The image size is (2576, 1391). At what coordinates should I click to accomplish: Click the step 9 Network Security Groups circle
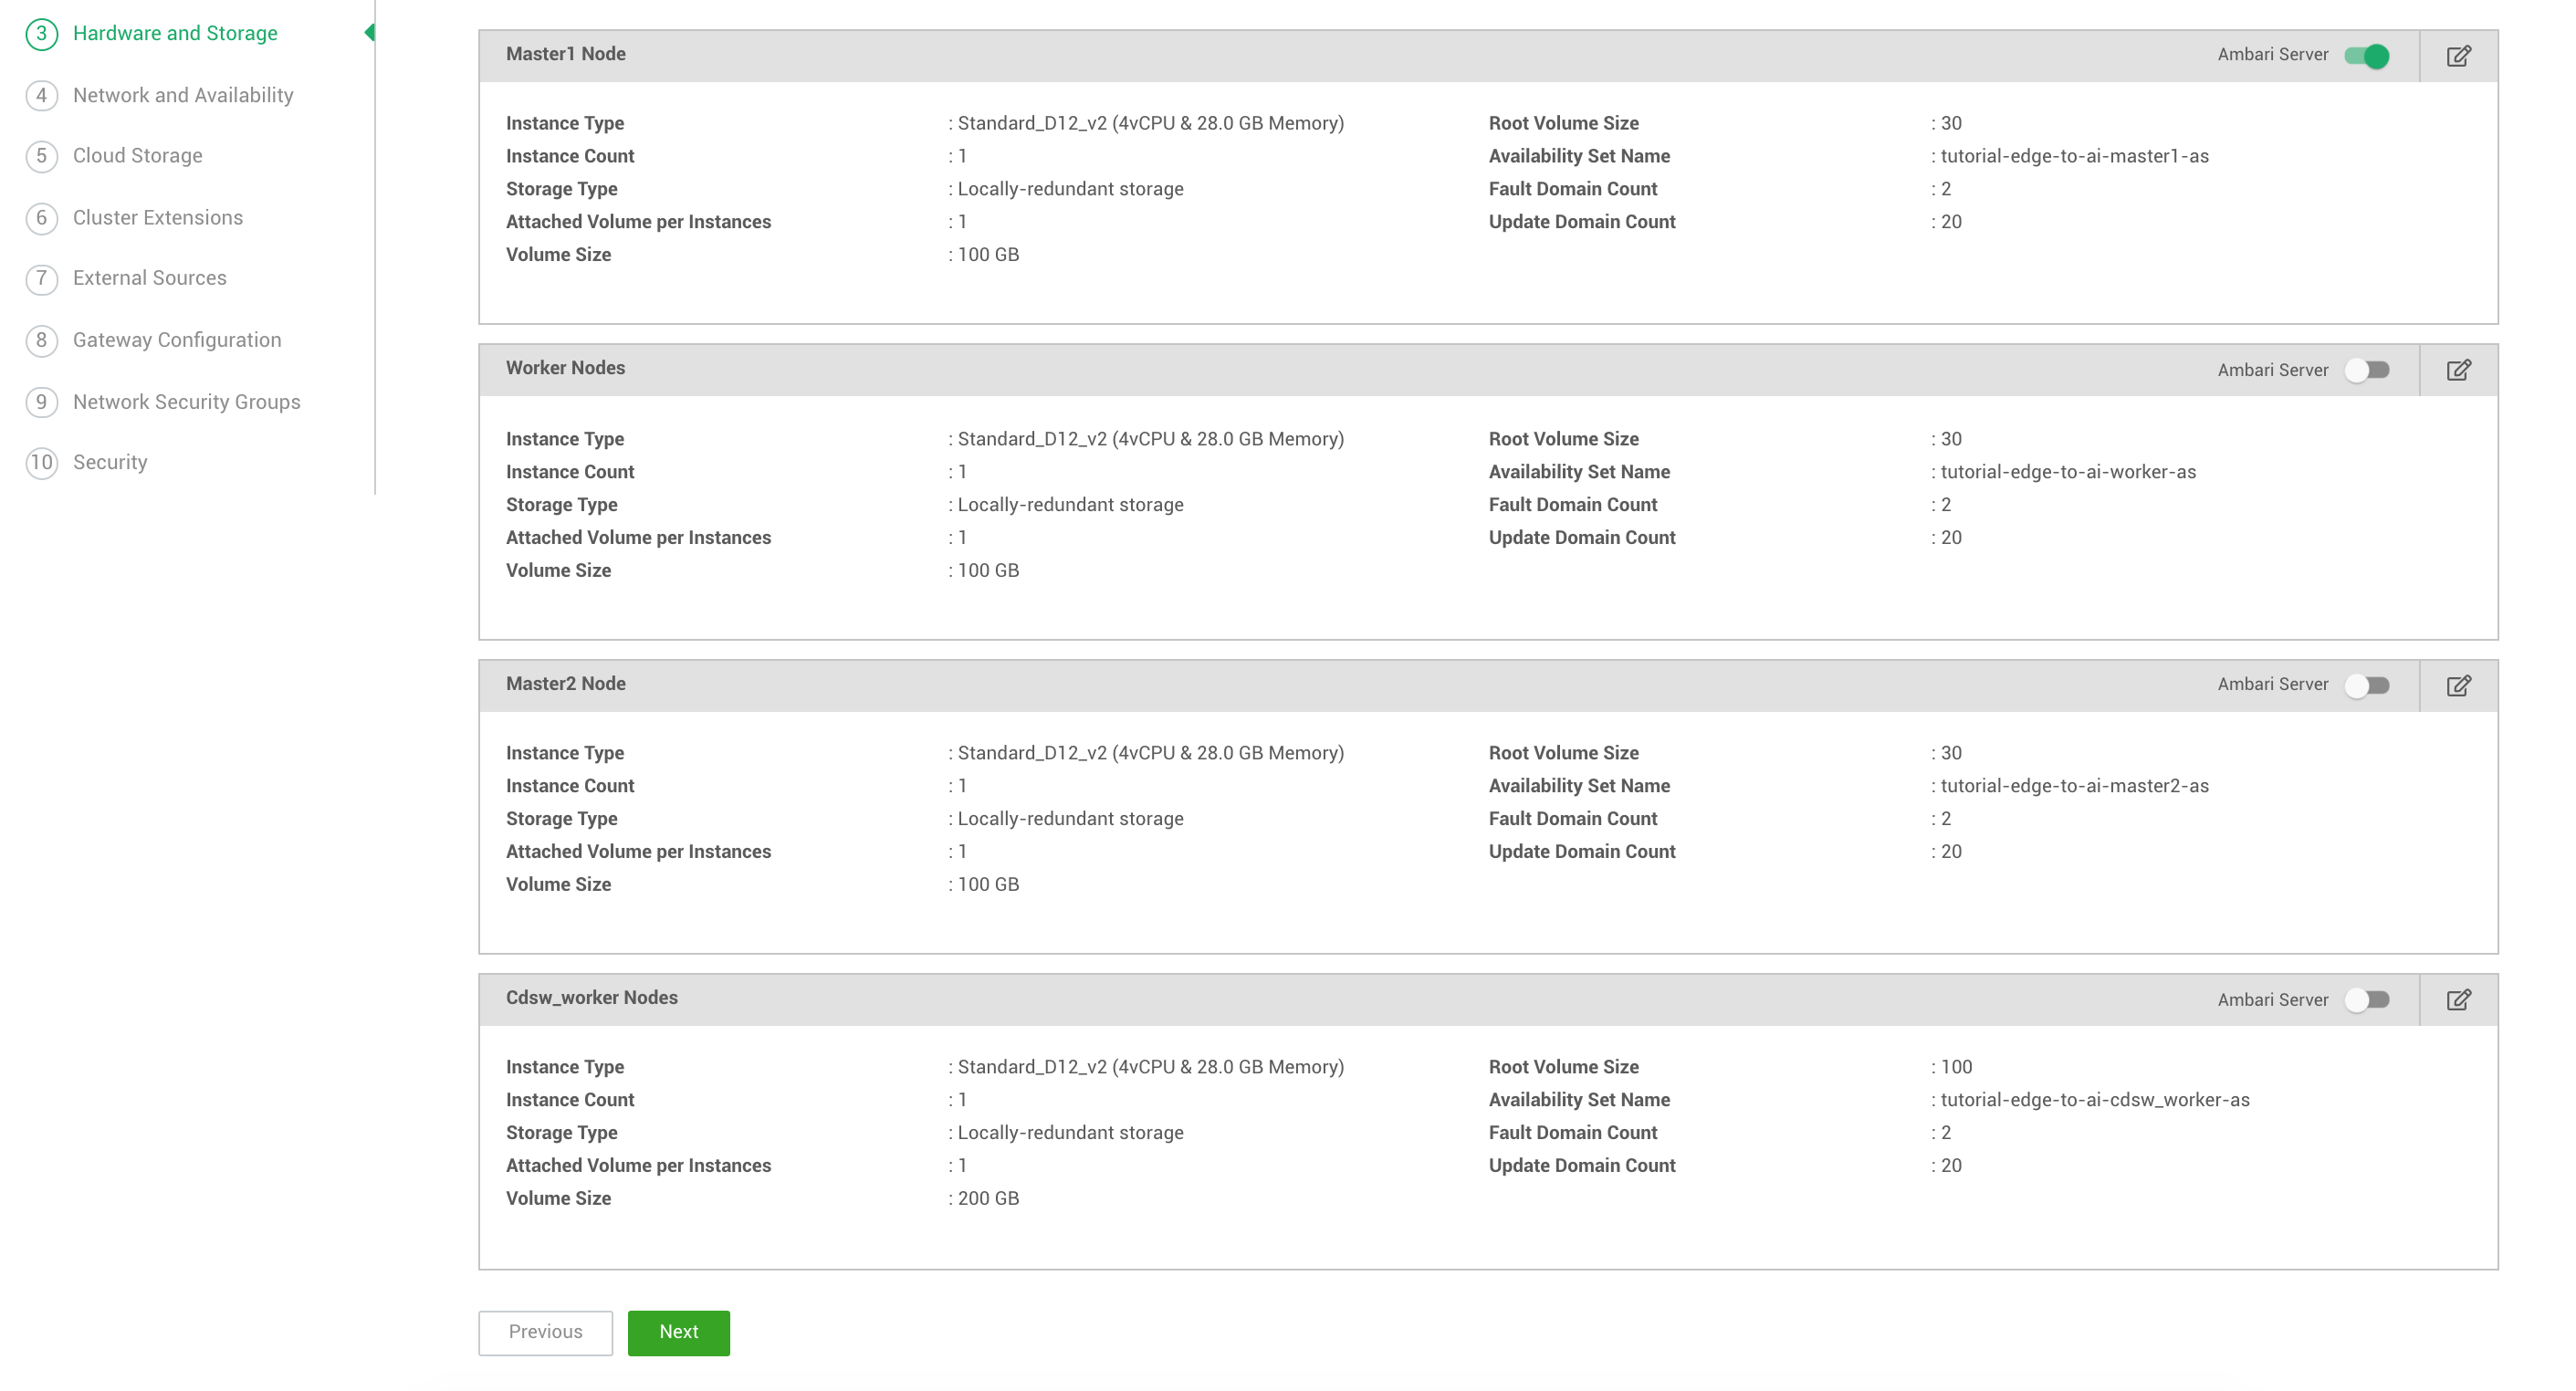(40, 402)
